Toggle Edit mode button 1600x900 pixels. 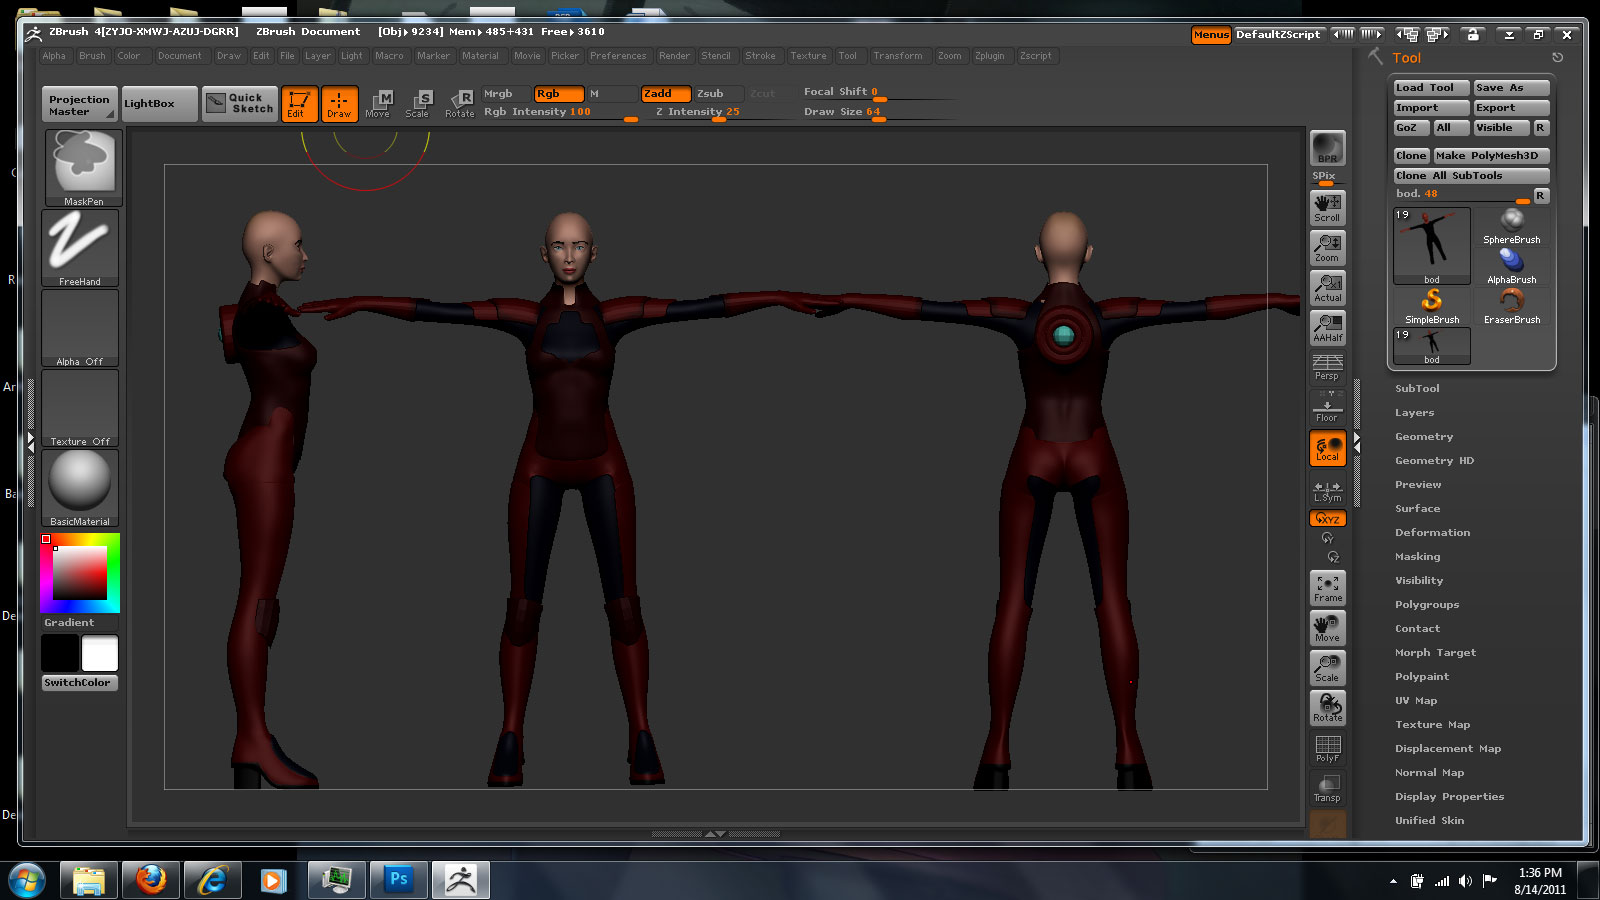[x=299, y=103]
